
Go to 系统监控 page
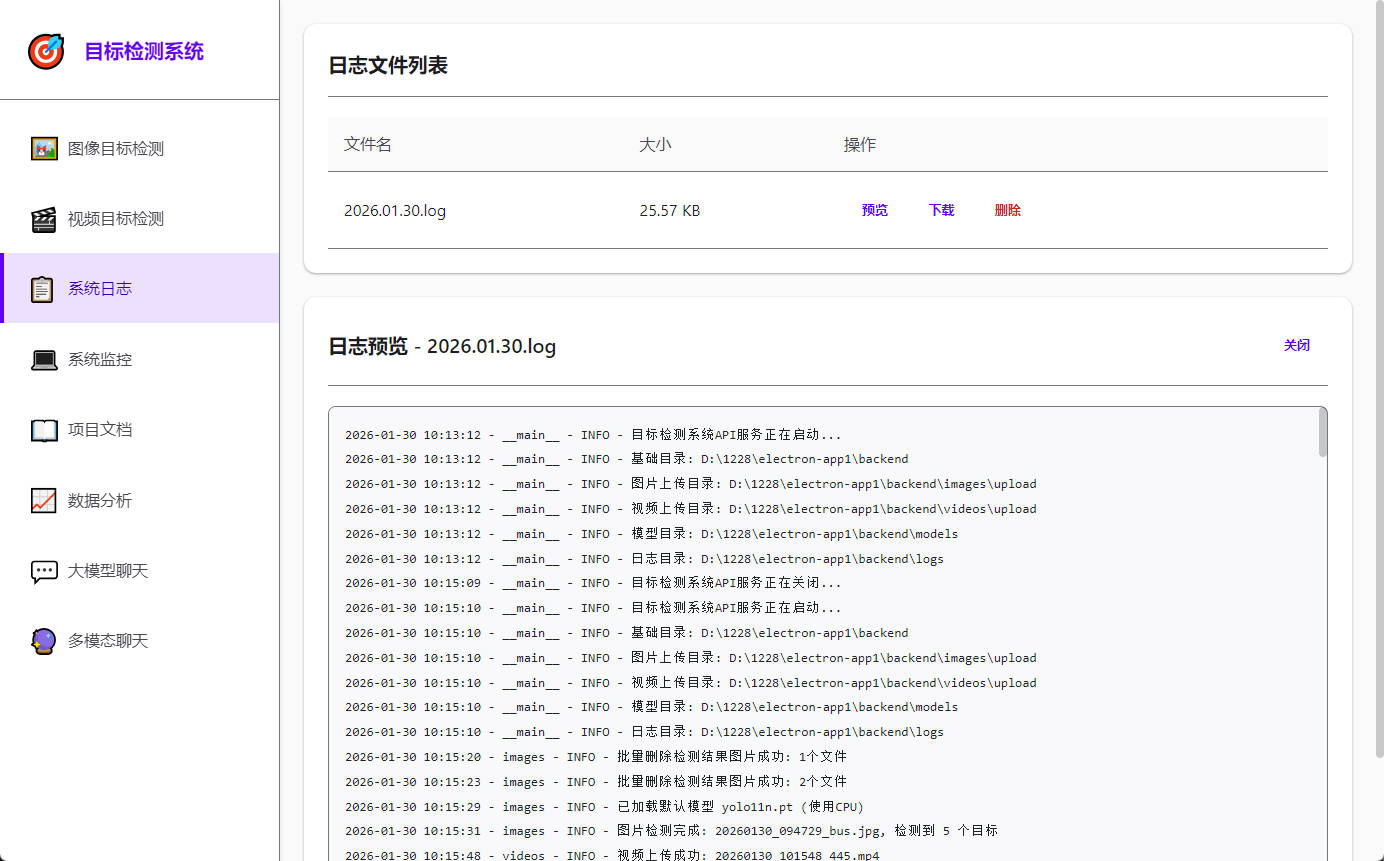point(139,359)
